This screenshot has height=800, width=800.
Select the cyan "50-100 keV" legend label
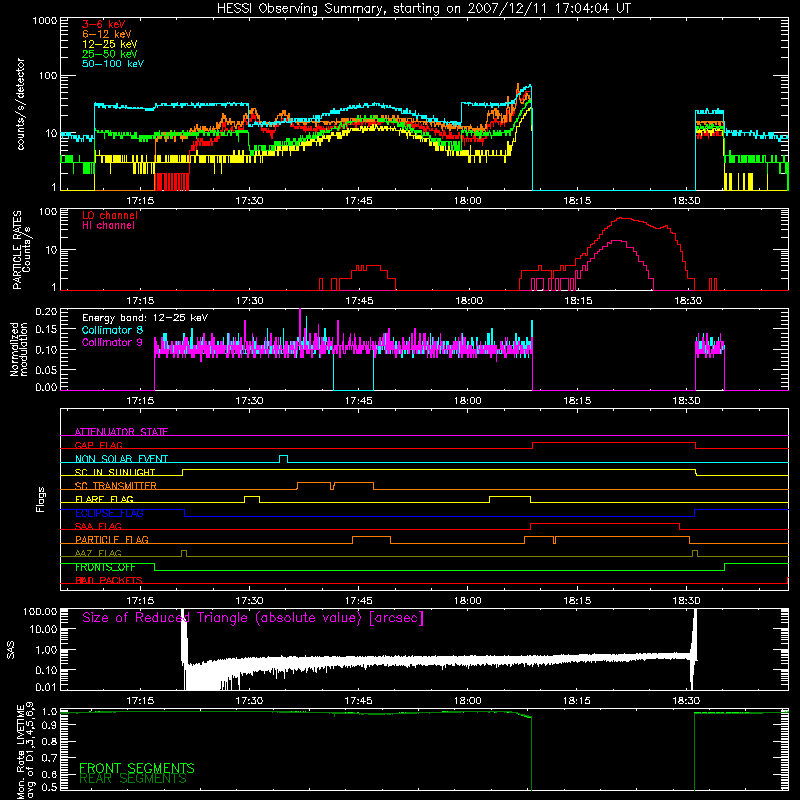coord(113,64)
